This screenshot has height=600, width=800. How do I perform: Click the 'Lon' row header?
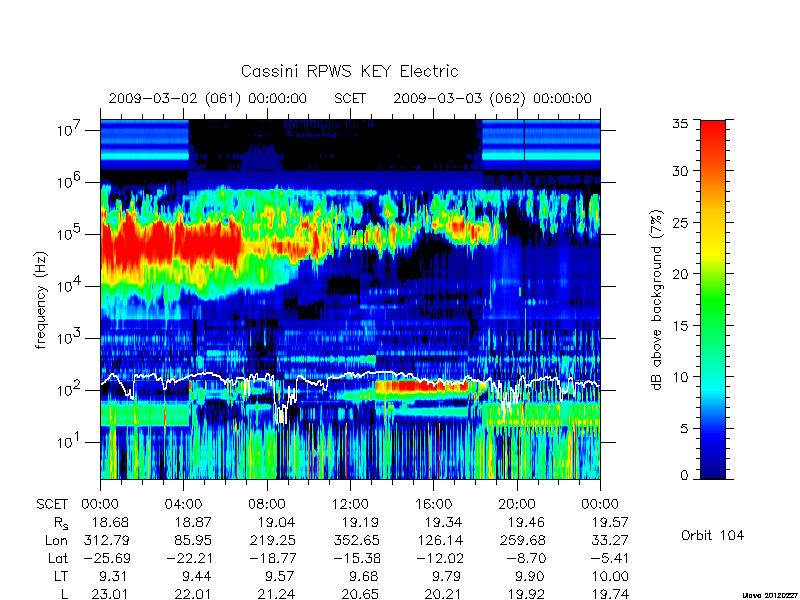[x=56, y=540]
